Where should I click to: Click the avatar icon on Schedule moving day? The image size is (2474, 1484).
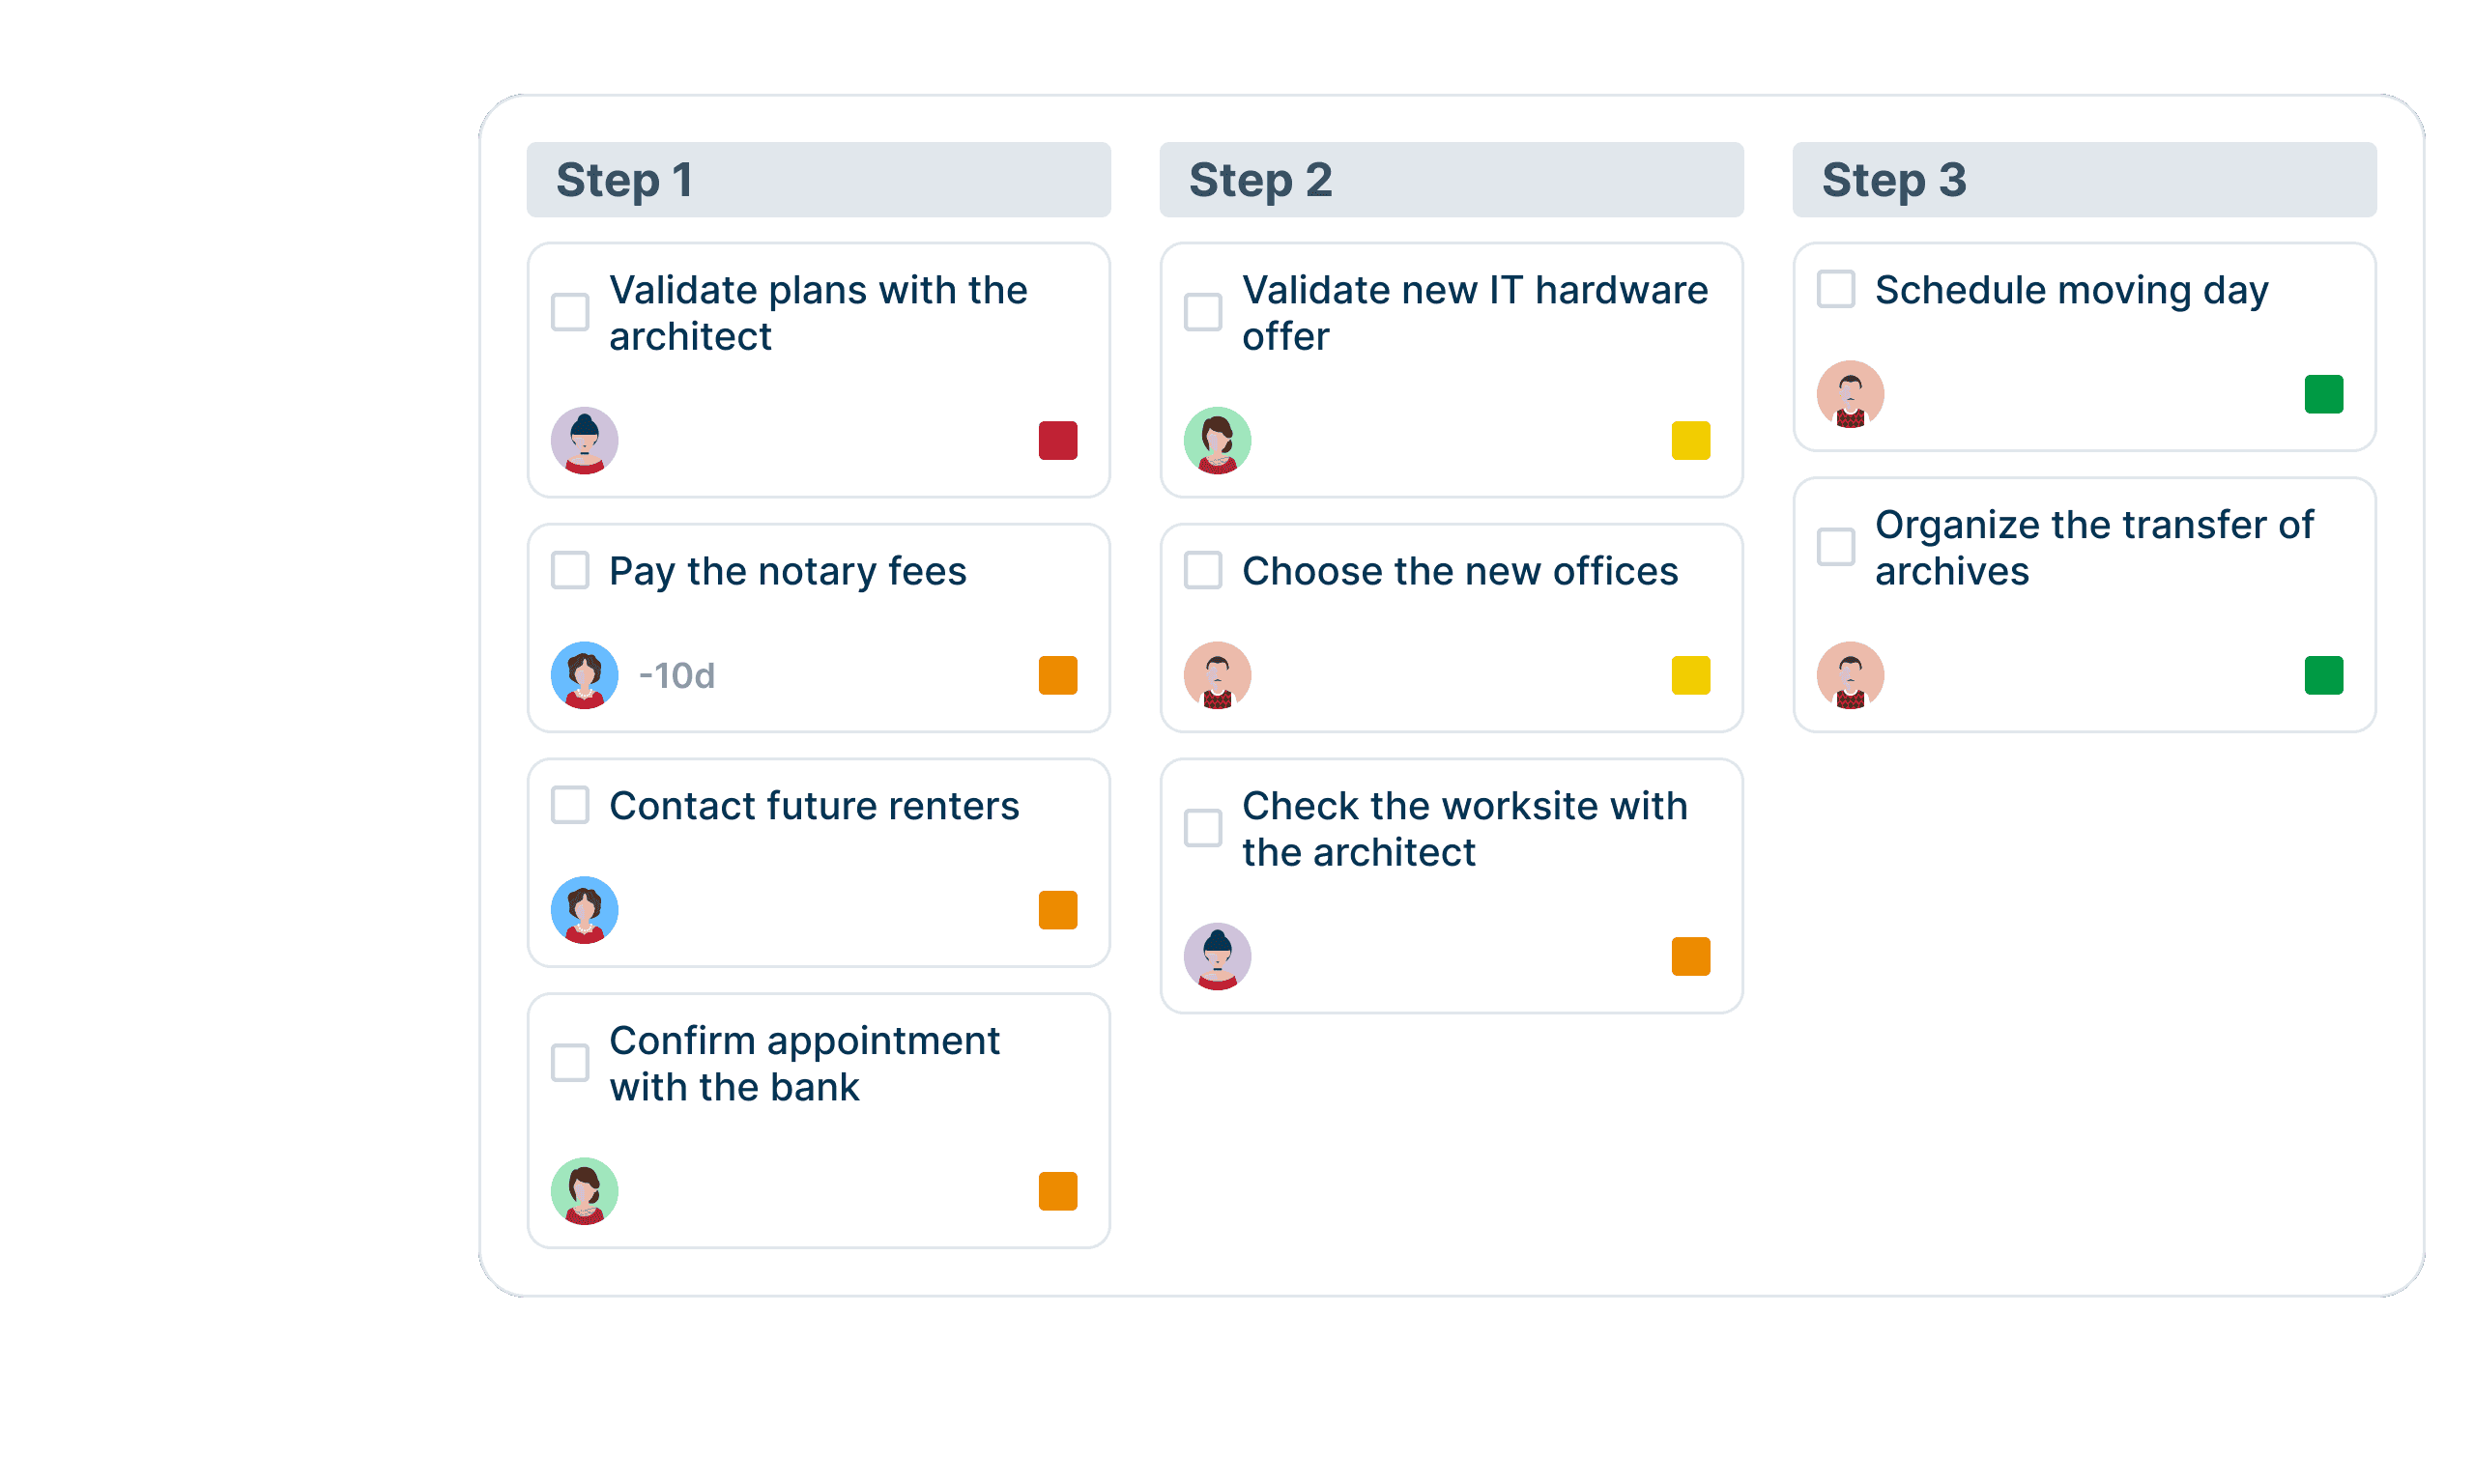pos(1852,392)
